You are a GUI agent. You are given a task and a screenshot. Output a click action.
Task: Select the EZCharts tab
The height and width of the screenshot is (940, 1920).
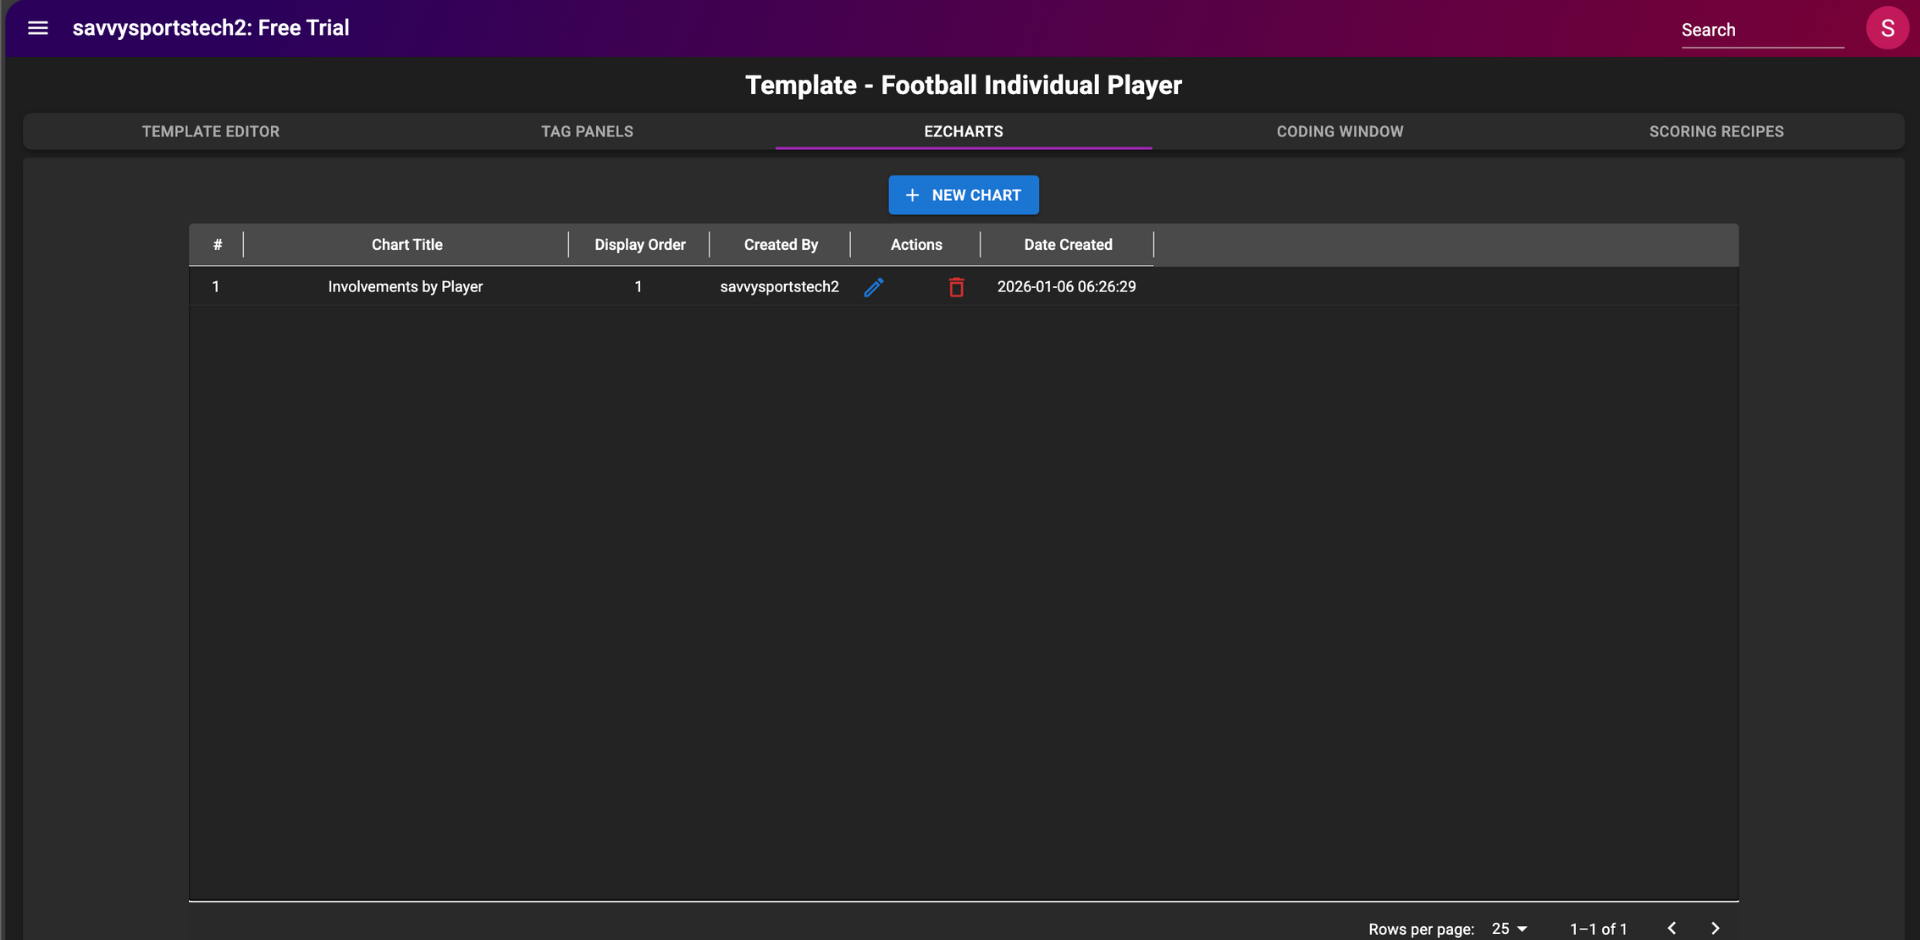pyautogui.click(x=963, y=131)
